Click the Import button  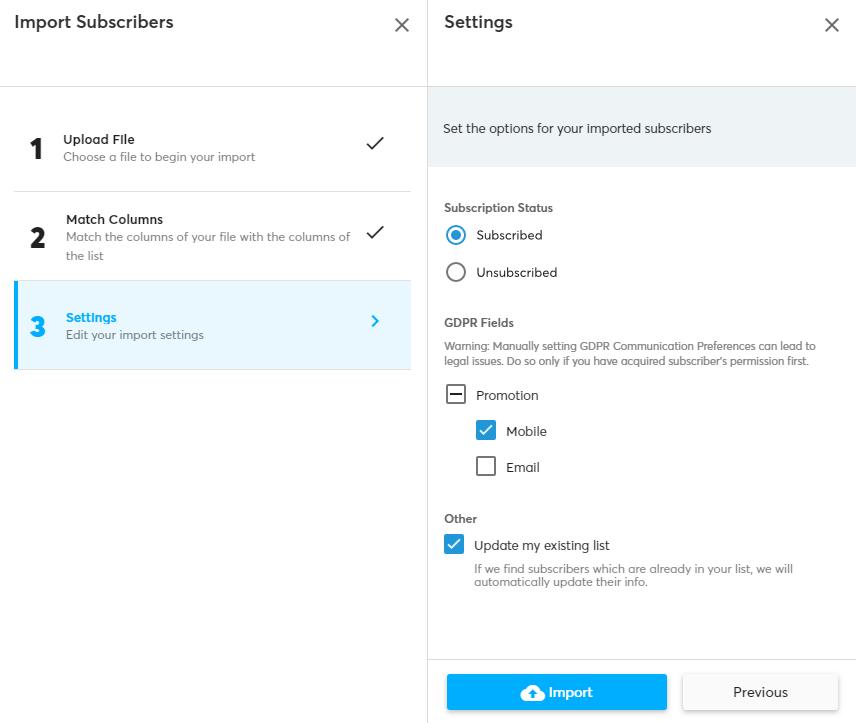(557, 692)
